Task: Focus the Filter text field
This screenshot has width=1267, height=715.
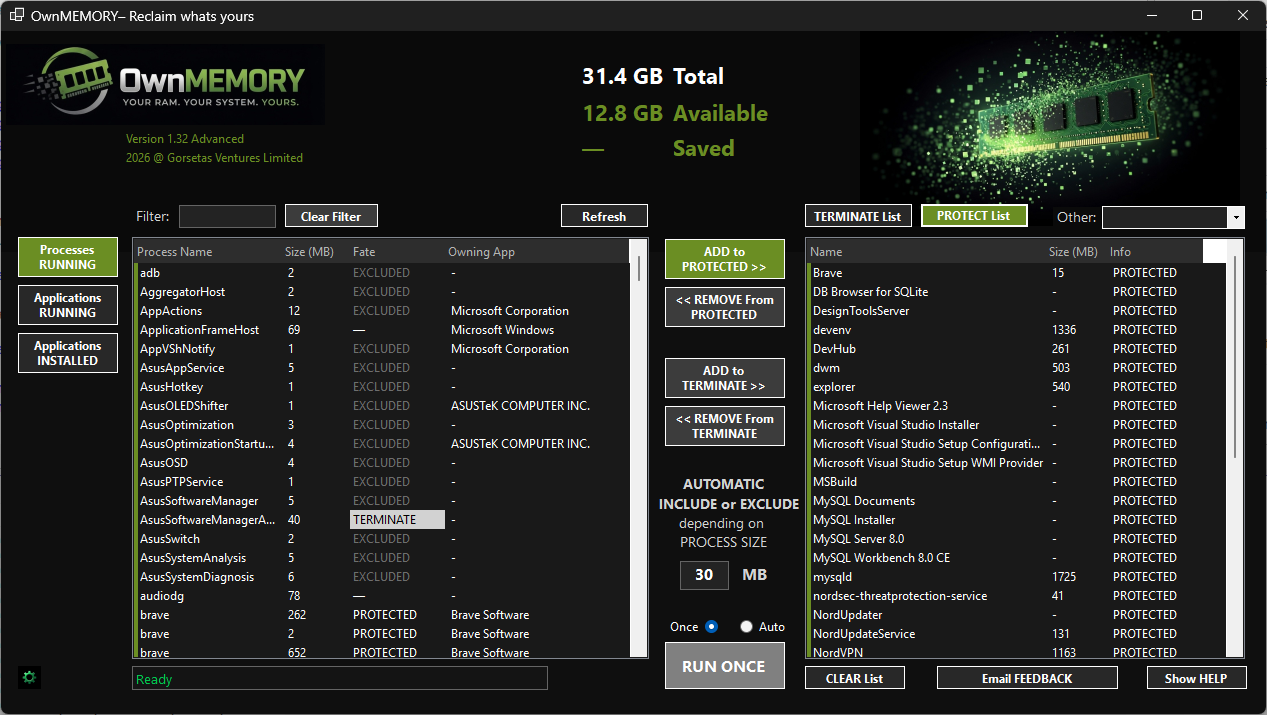Action: 227,216
